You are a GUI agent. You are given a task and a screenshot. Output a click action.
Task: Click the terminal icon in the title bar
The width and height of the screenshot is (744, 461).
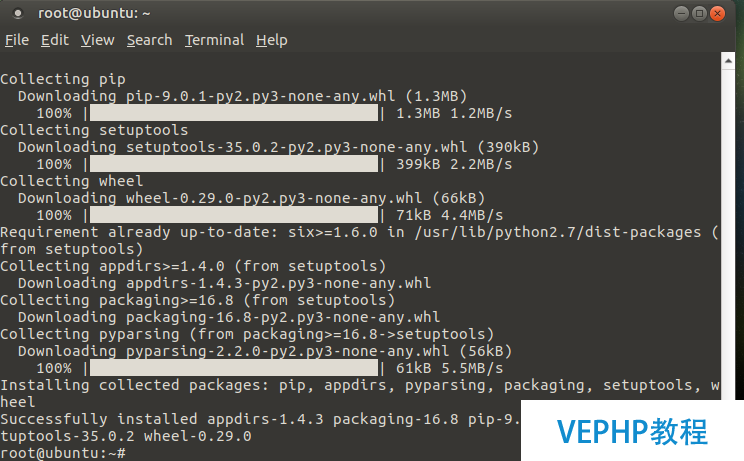click(x=18, y=14)
